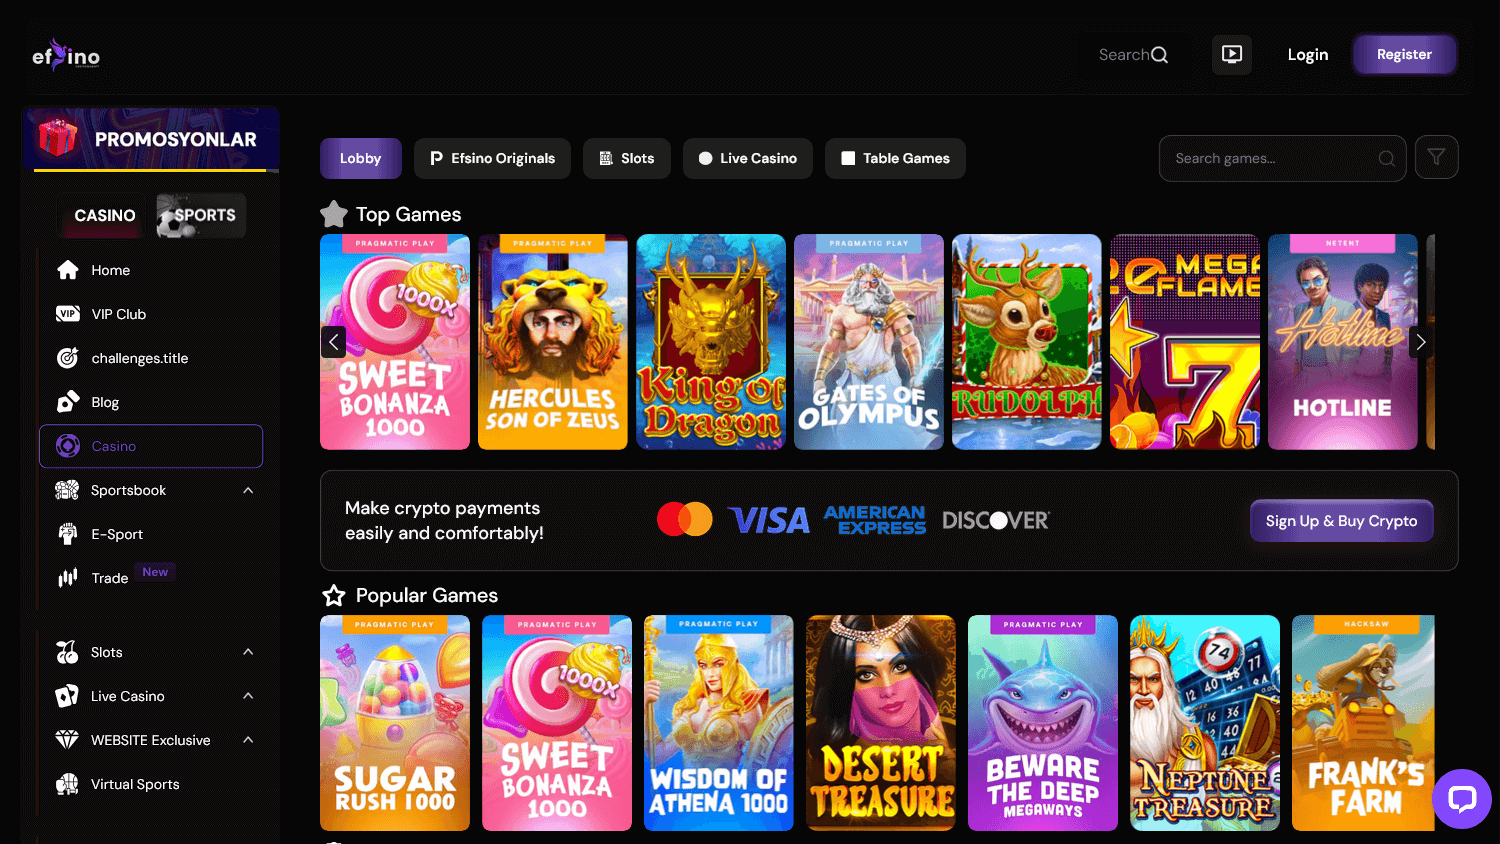The height and width of the screenshot is (844, 1500).
Task: Click the Top Games star icon
Action: (x=334, y=214)
